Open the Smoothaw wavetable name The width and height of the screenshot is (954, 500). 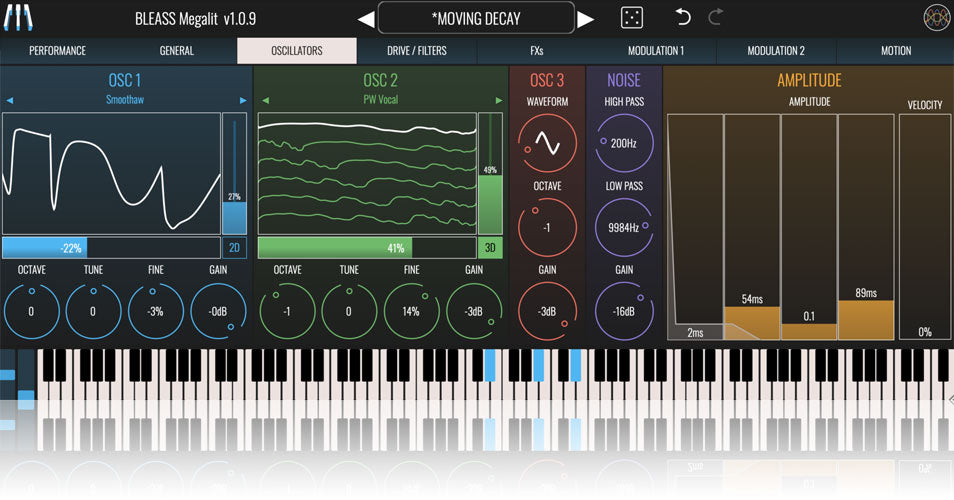coord(125,100)
